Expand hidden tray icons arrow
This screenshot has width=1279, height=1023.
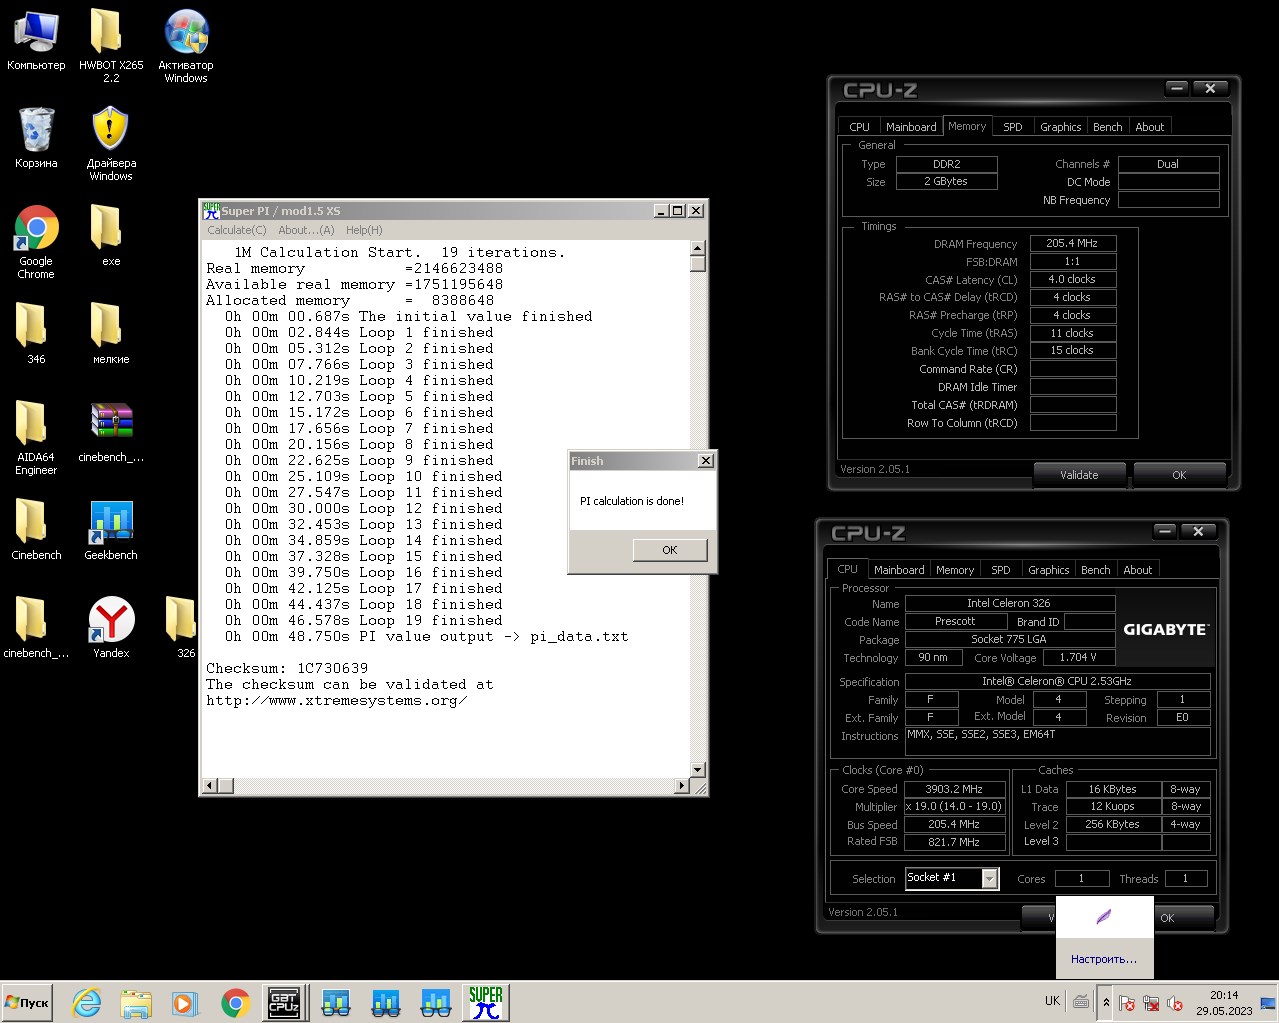click(x=1106, y=1002)
